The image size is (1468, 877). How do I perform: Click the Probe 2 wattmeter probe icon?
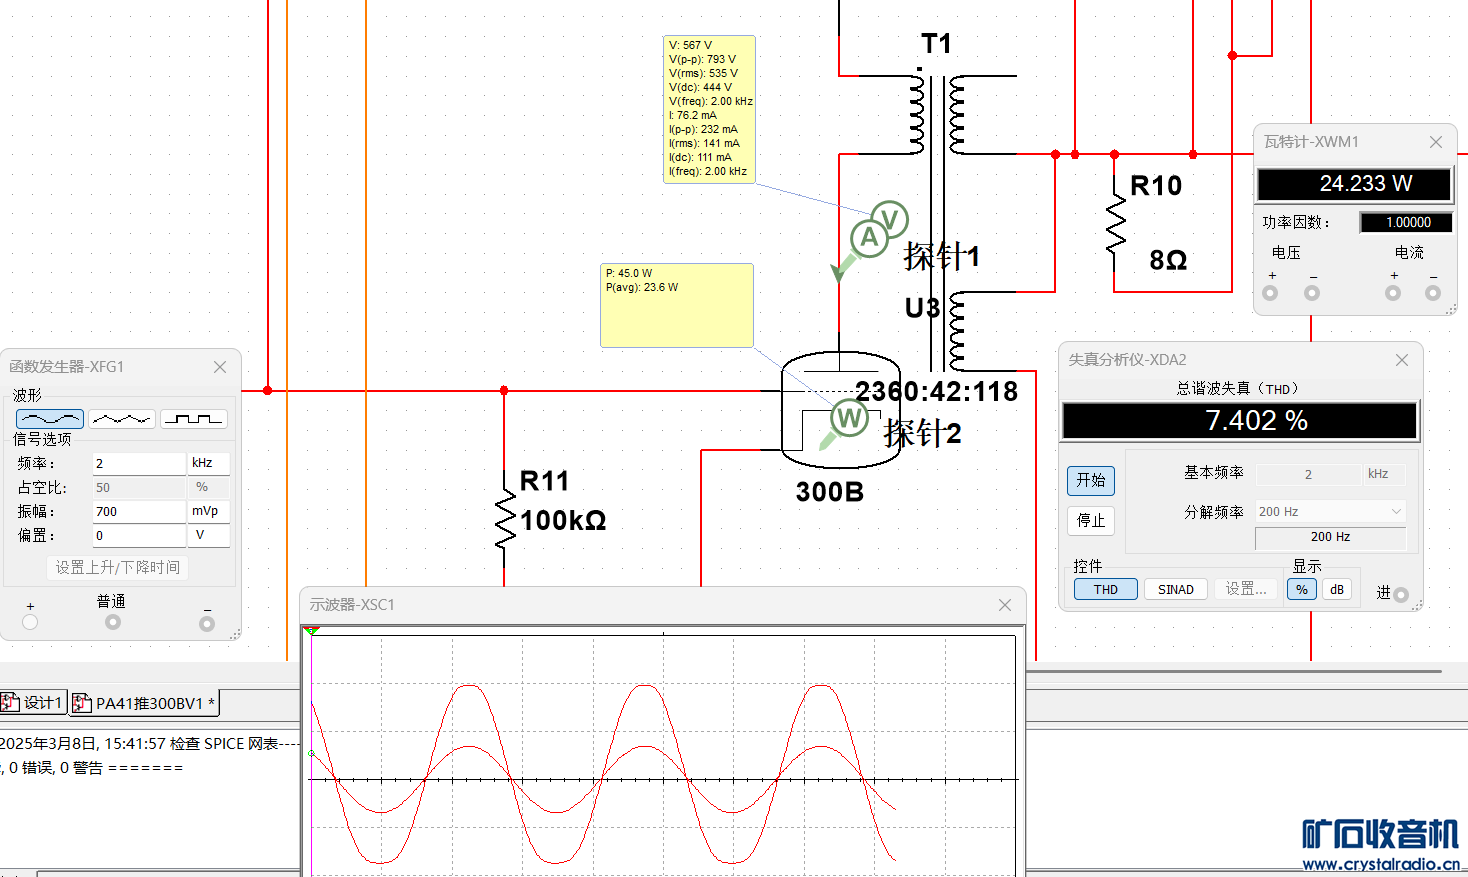849,418
